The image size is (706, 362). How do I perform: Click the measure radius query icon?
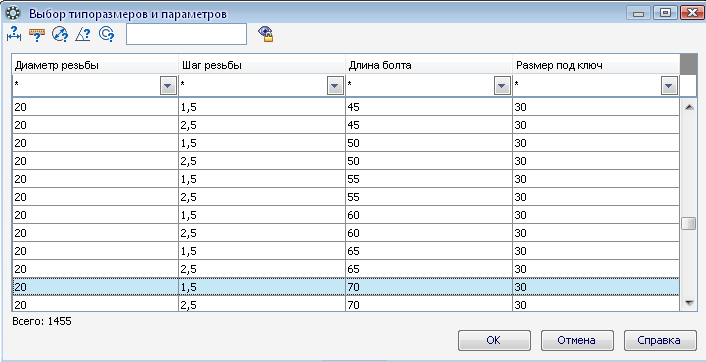pos(106,34)
